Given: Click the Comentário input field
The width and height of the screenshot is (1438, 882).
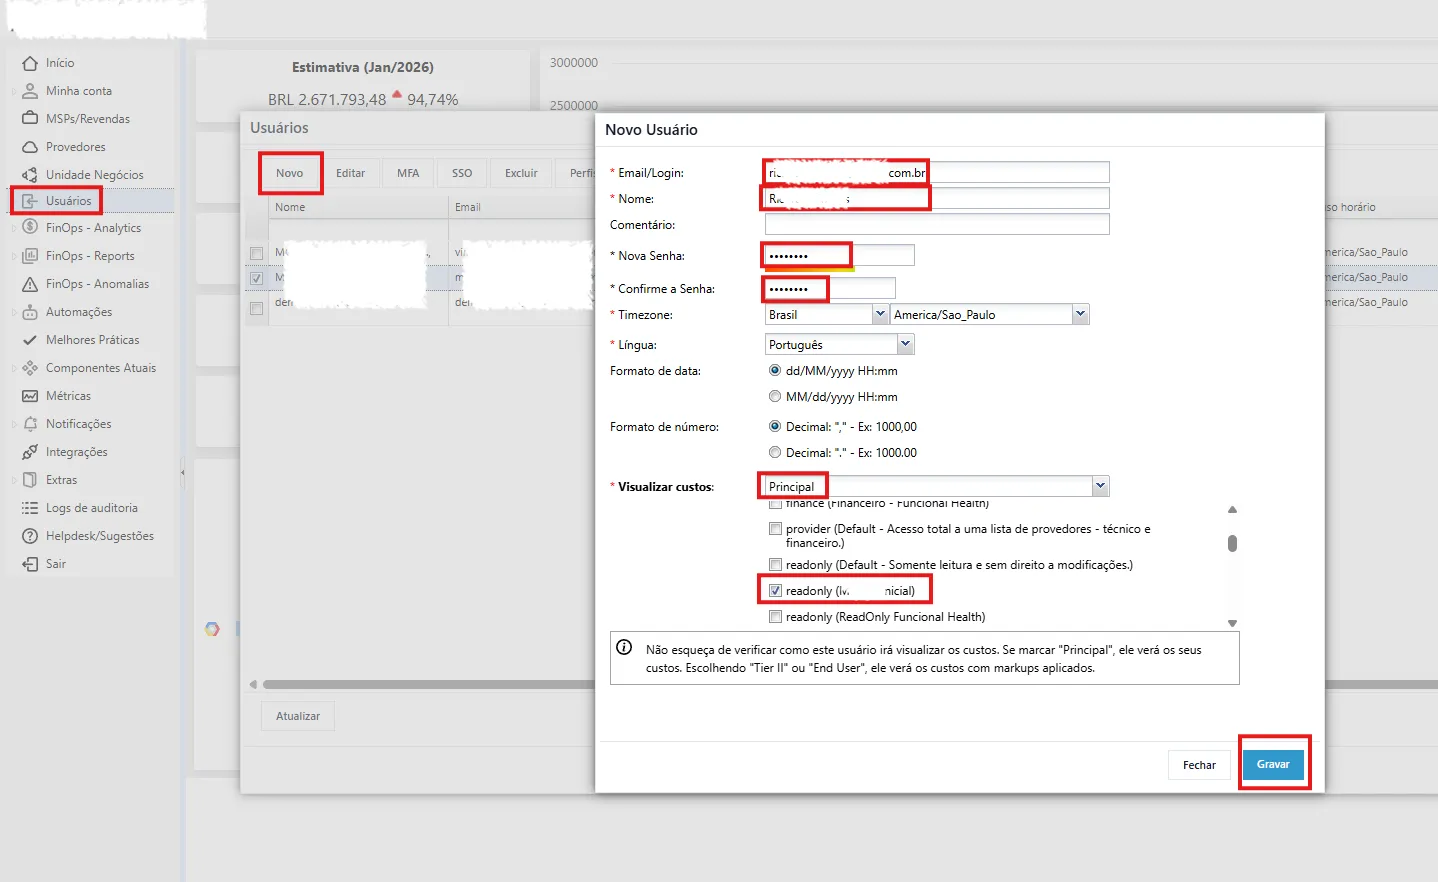Looking at the screenshot, I should (x=937, y=224).
